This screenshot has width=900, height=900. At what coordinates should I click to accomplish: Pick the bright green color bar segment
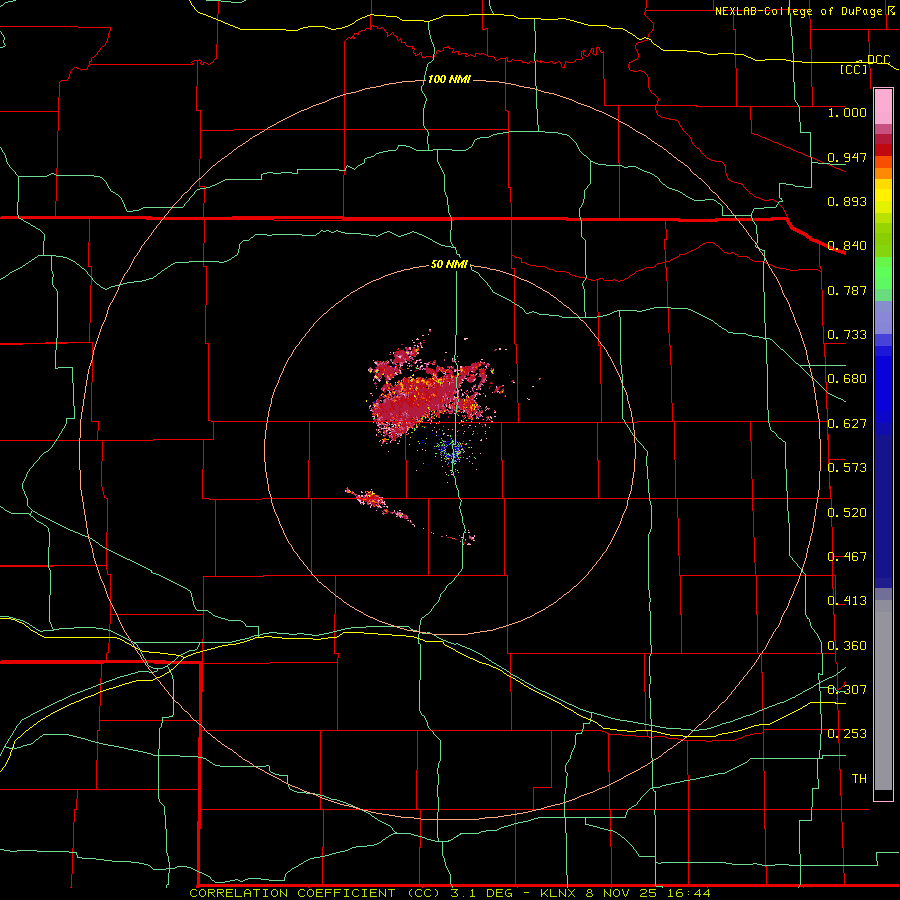click(x=883, y=273)
